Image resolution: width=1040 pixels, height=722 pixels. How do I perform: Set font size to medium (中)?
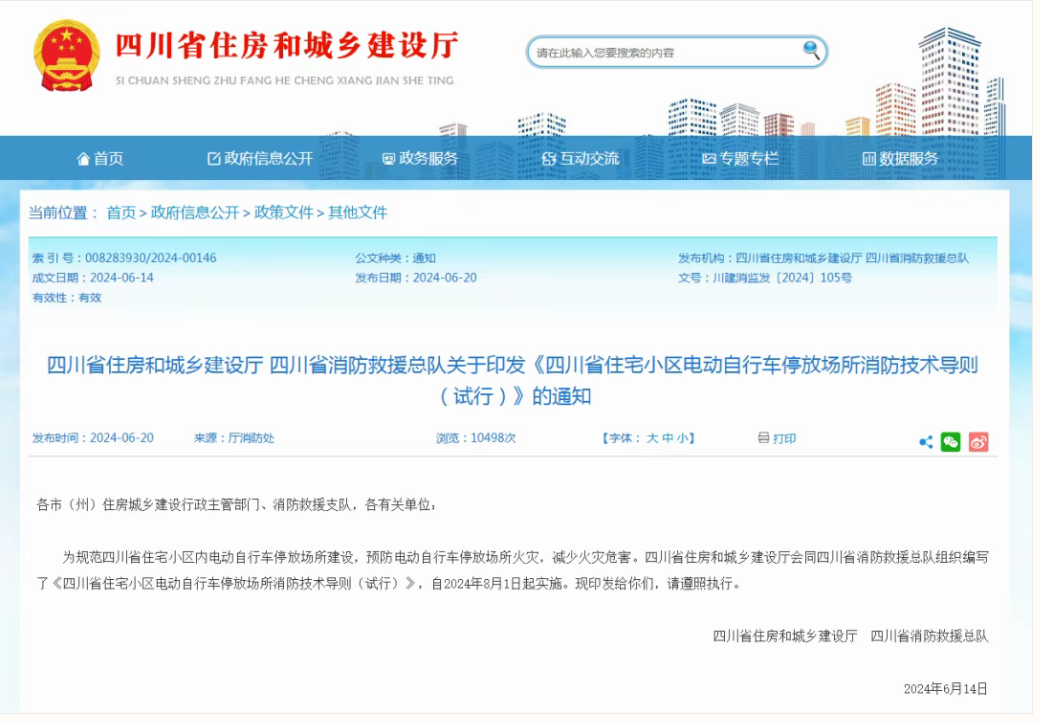click(x=667, y=438)
